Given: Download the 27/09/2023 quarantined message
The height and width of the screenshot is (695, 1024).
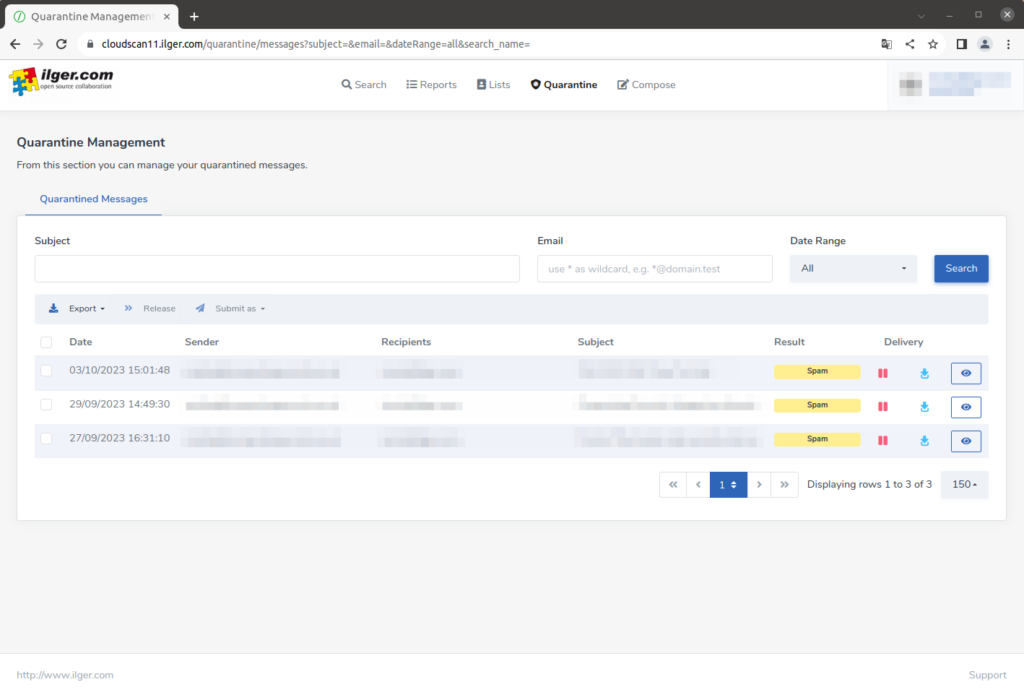Looking at the screenshot, I should 924,440.
